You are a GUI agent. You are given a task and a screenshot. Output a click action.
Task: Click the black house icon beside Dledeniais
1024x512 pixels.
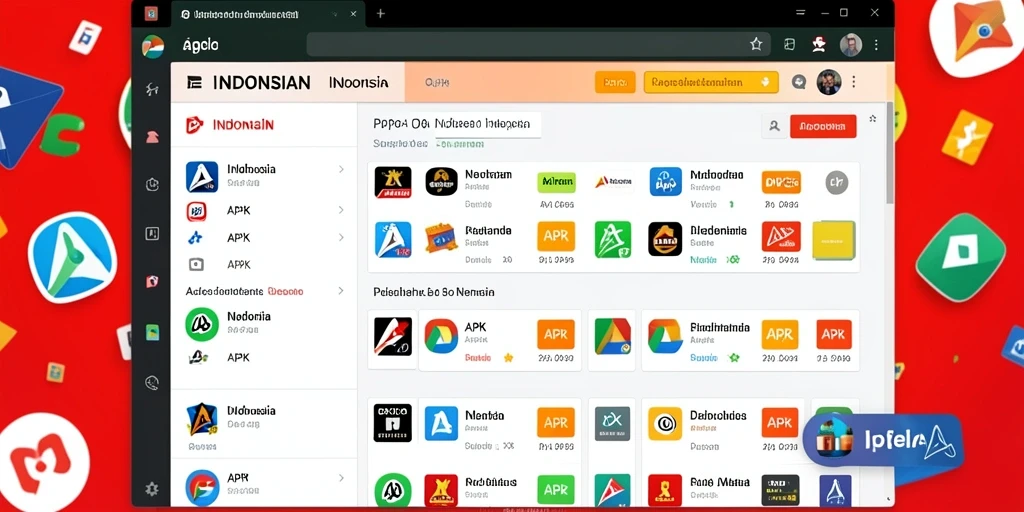665,239
